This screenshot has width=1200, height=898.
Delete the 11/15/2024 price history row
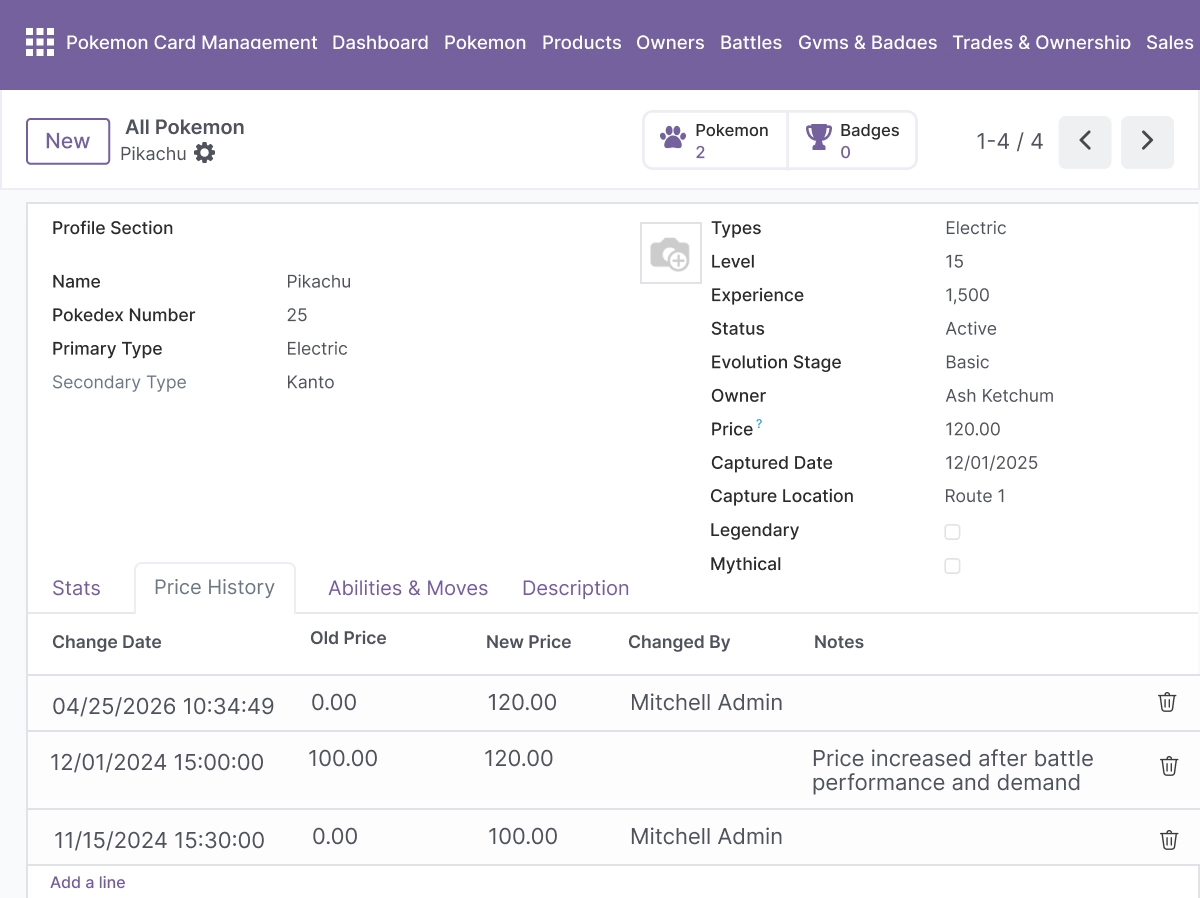pyautogui.click(x=1168, y=840)
